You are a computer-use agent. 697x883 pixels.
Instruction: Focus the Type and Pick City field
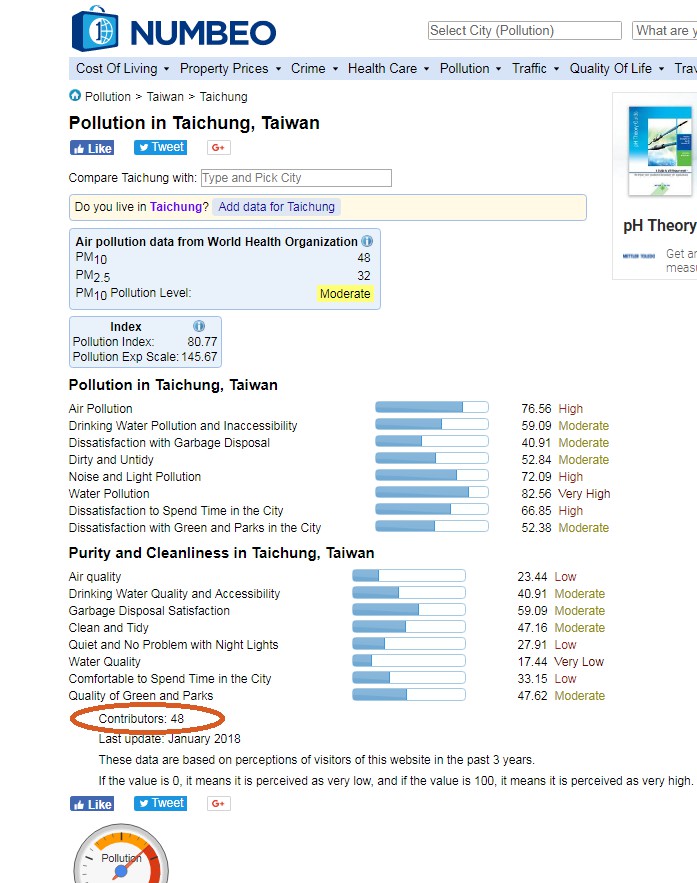[x=295, y=178]
